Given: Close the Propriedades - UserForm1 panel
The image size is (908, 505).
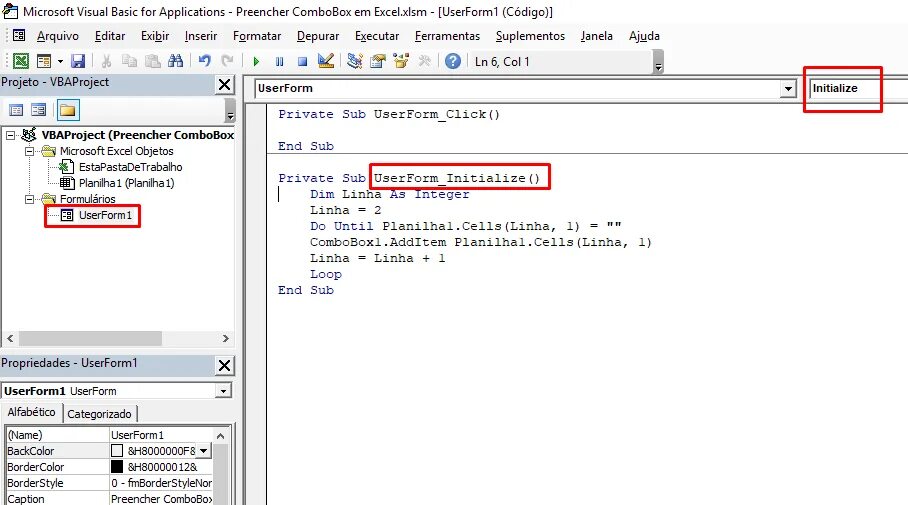Looking at the screenshot, I should (x=224, y=365).
